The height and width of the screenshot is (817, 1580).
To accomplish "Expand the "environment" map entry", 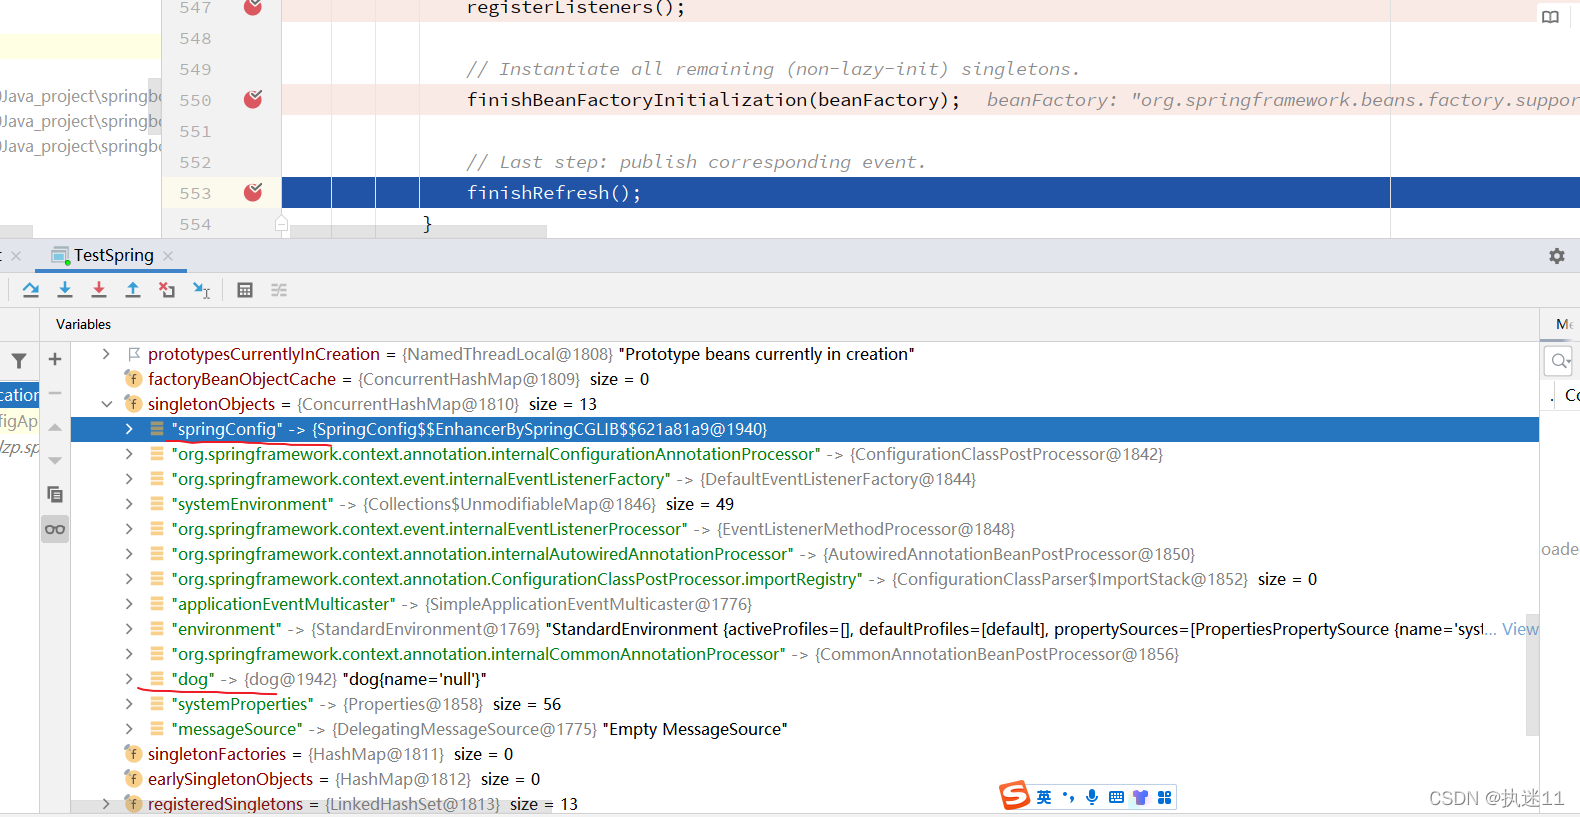I will pos(129,629).
